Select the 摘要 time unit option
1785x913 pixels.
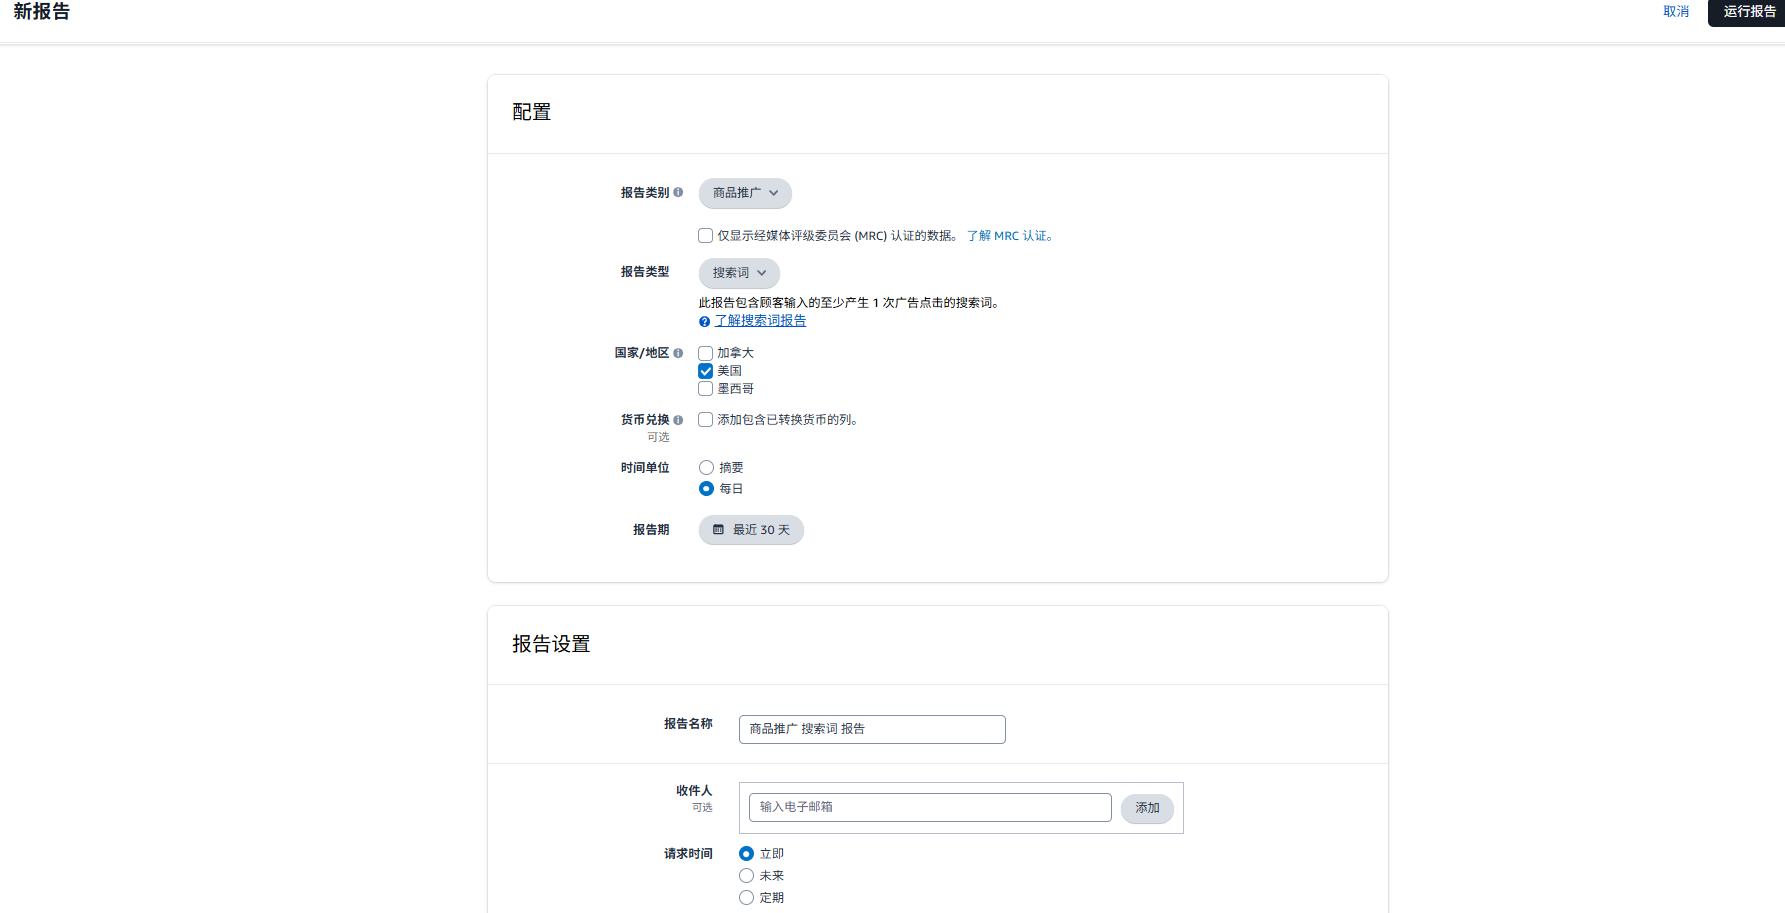coord(706,468)
